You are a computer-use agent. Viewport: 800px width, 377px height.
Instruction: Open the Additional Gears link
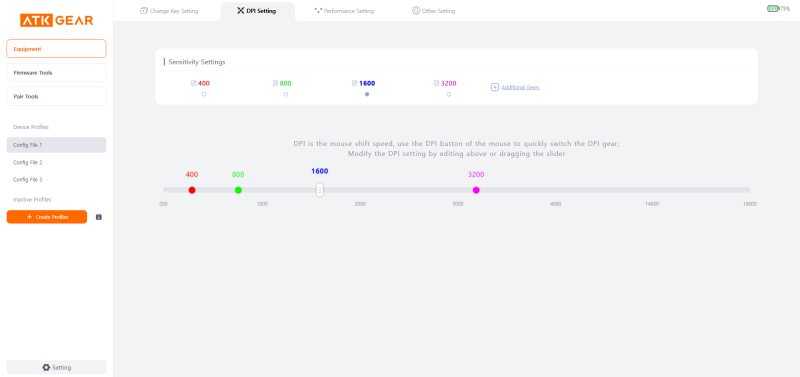[x=520, y=87]
